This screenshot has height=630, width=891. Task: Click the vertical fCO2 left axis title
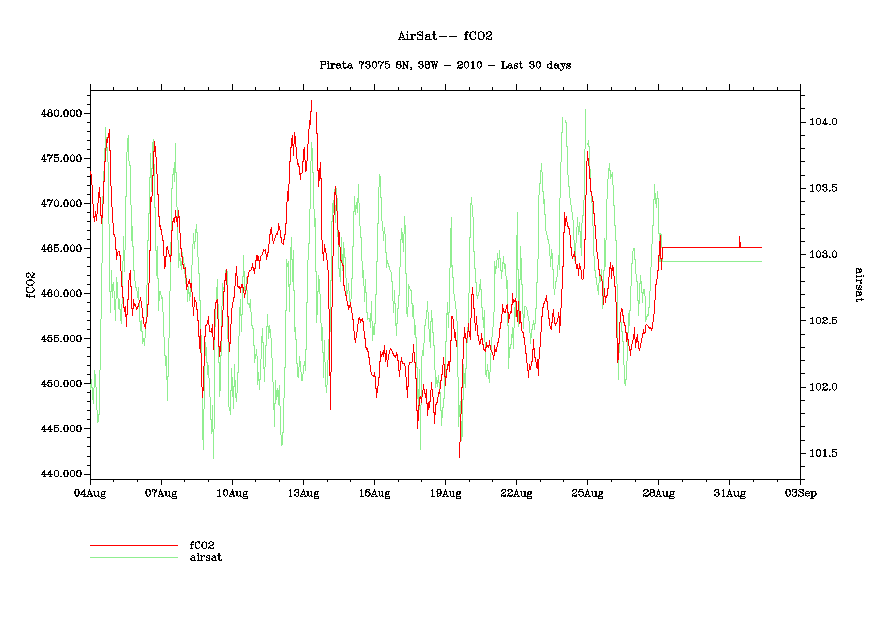click(30, 285)
